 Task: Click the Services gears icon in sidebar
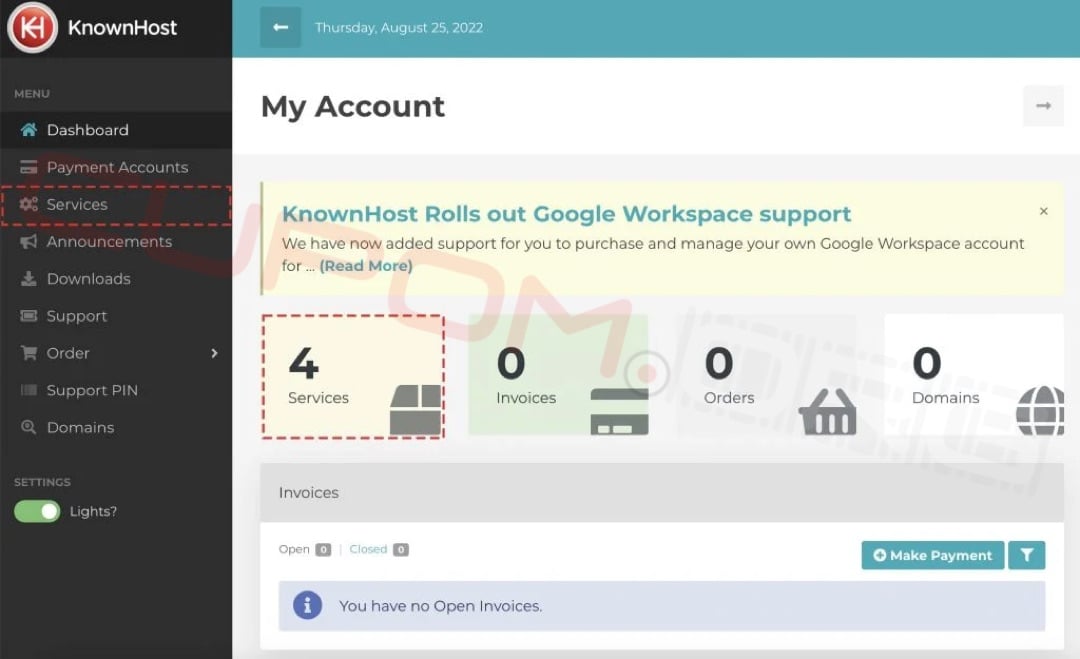[x=28, y=204]
